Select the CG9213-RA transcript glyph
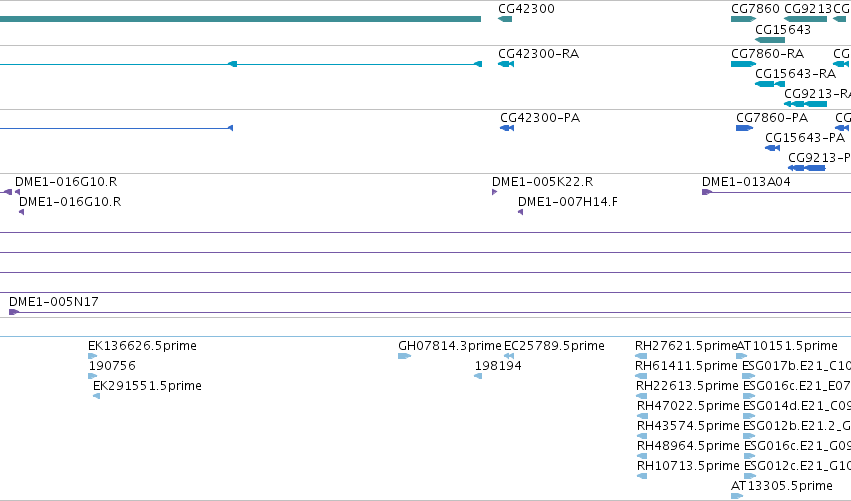851x501 pixels. point(805,104)
